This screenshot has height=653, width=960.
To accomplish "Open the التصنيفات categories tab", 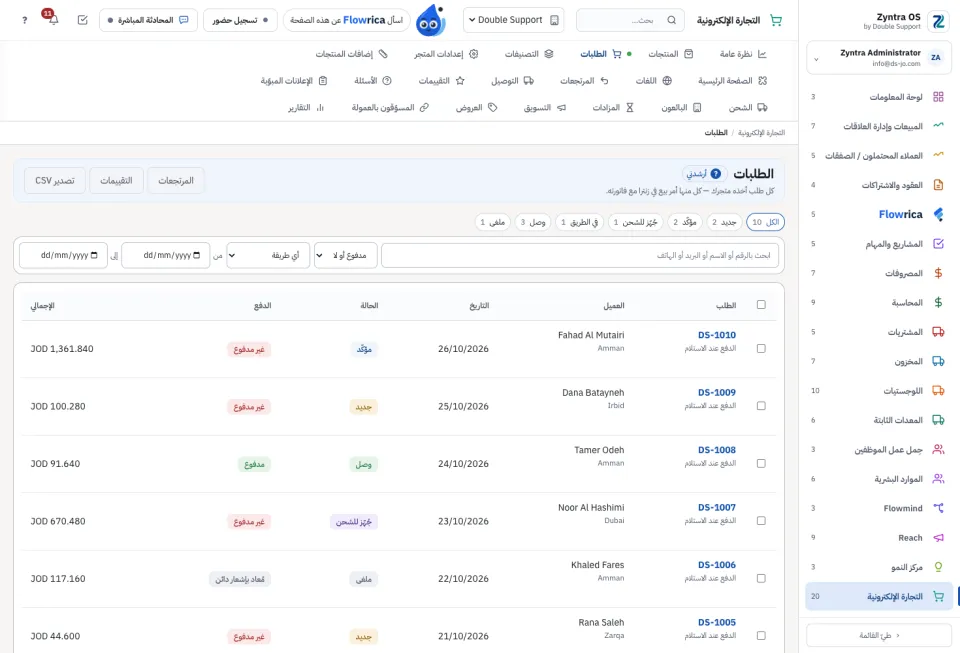I will click(x=529, y=54).
